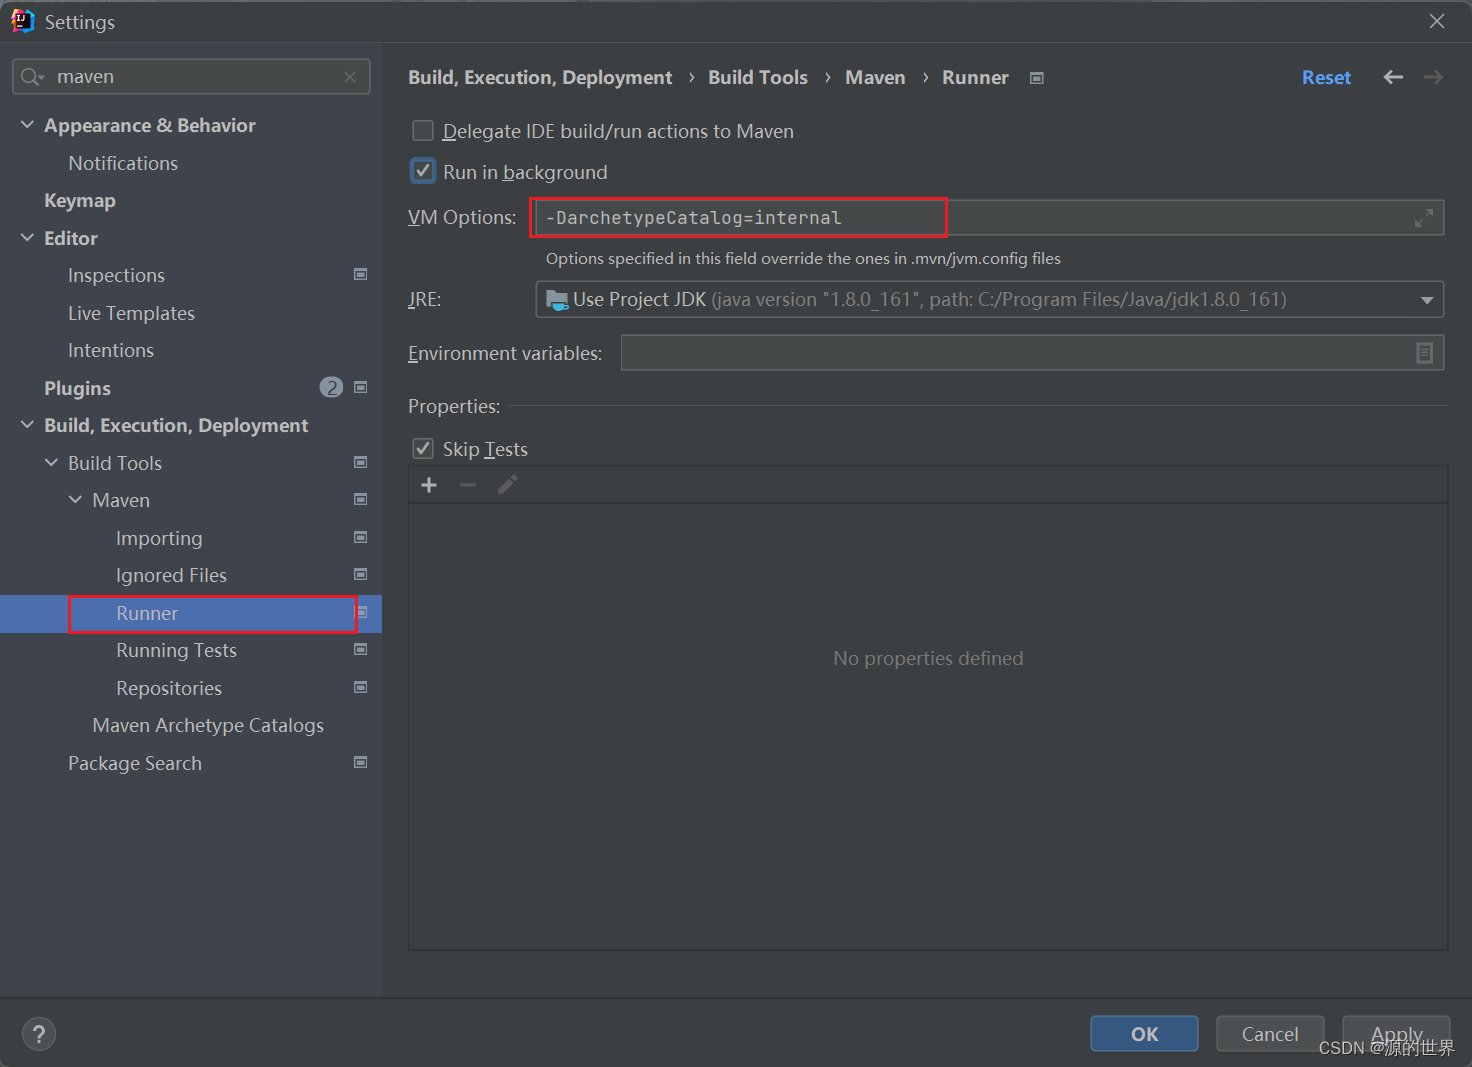Screen dimensions: 1472x1067
Task: Go back with the left arrow
Action: click(1393, 77)
